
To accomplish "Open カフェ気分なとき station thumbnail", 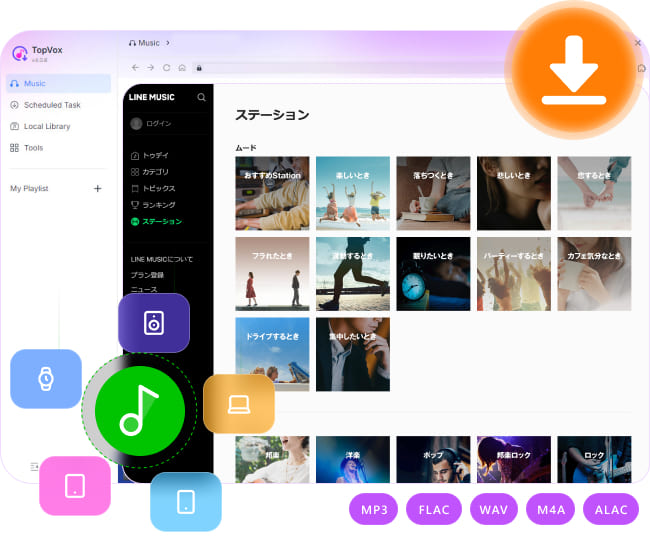I will (x=594, y=274).
